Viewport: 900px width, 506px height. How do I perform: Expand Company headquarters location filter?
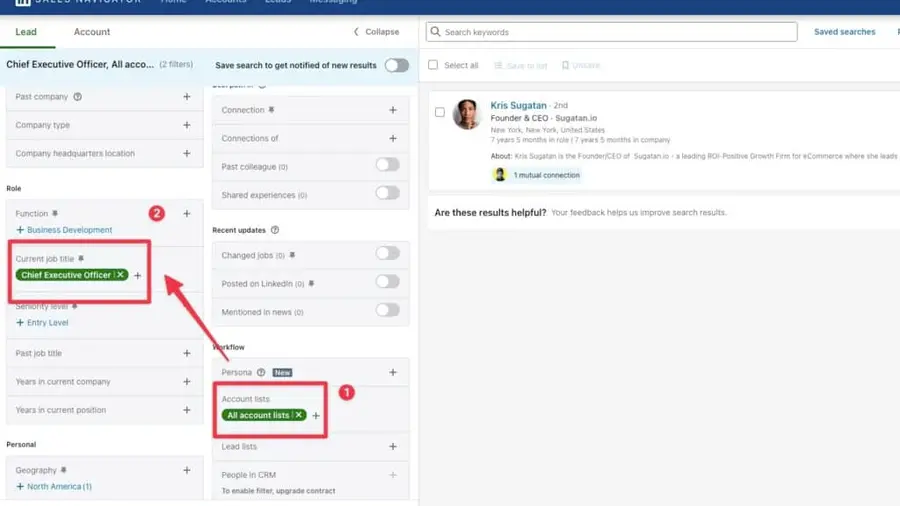[187, 153]
